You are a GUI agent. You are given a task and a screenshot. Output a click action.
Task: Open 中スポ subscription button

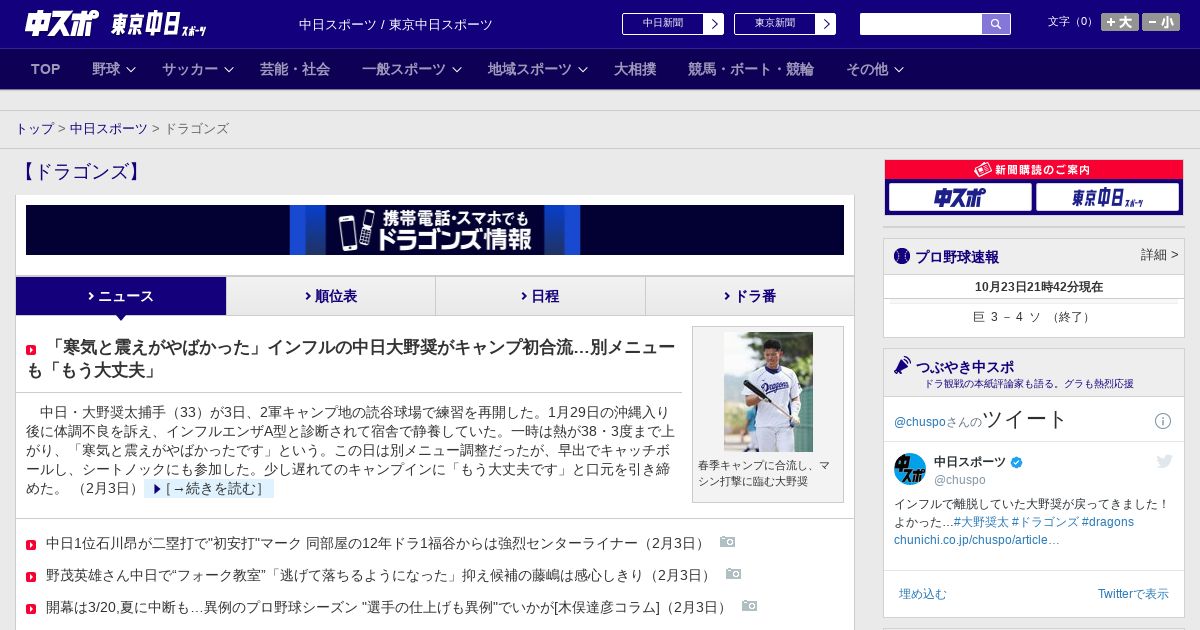tap(960, 197)
